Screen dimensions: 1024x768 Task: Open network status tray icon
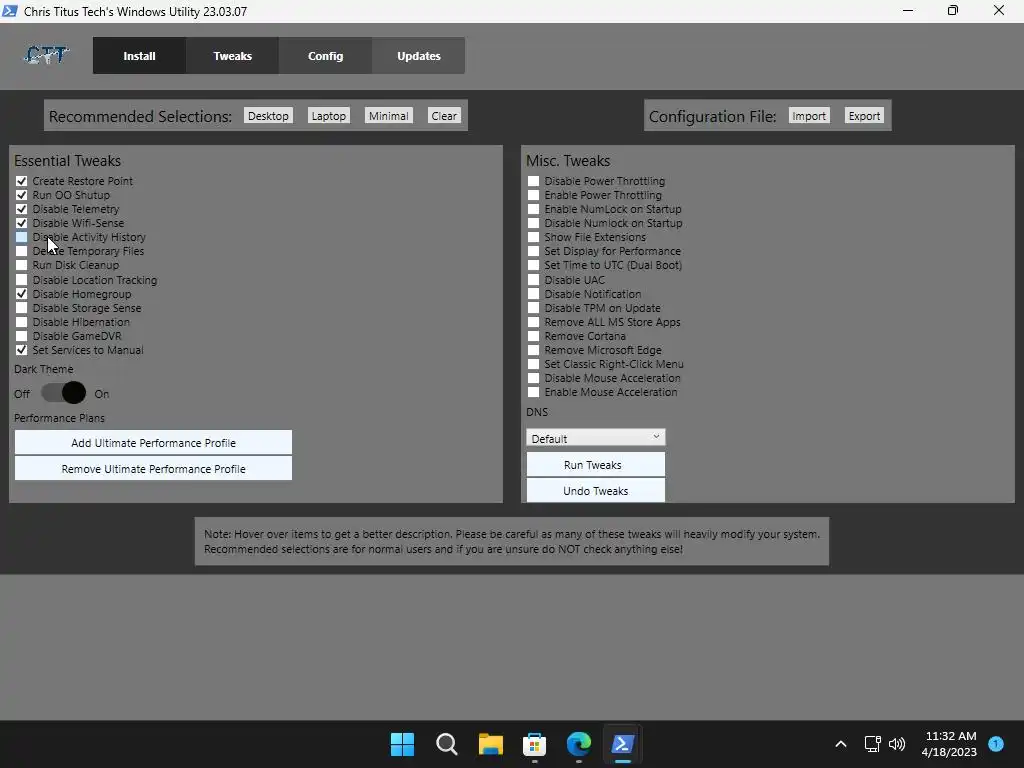click(872, 744)
